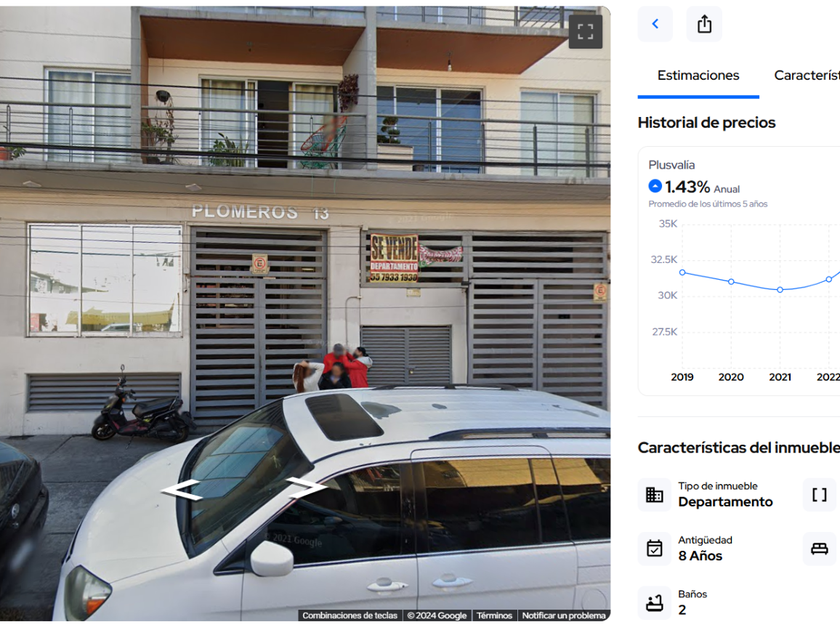The width and height of the screenshot is (840, 630).
Task: Click the ©2024 Google attribution
Action: (437, 616)
